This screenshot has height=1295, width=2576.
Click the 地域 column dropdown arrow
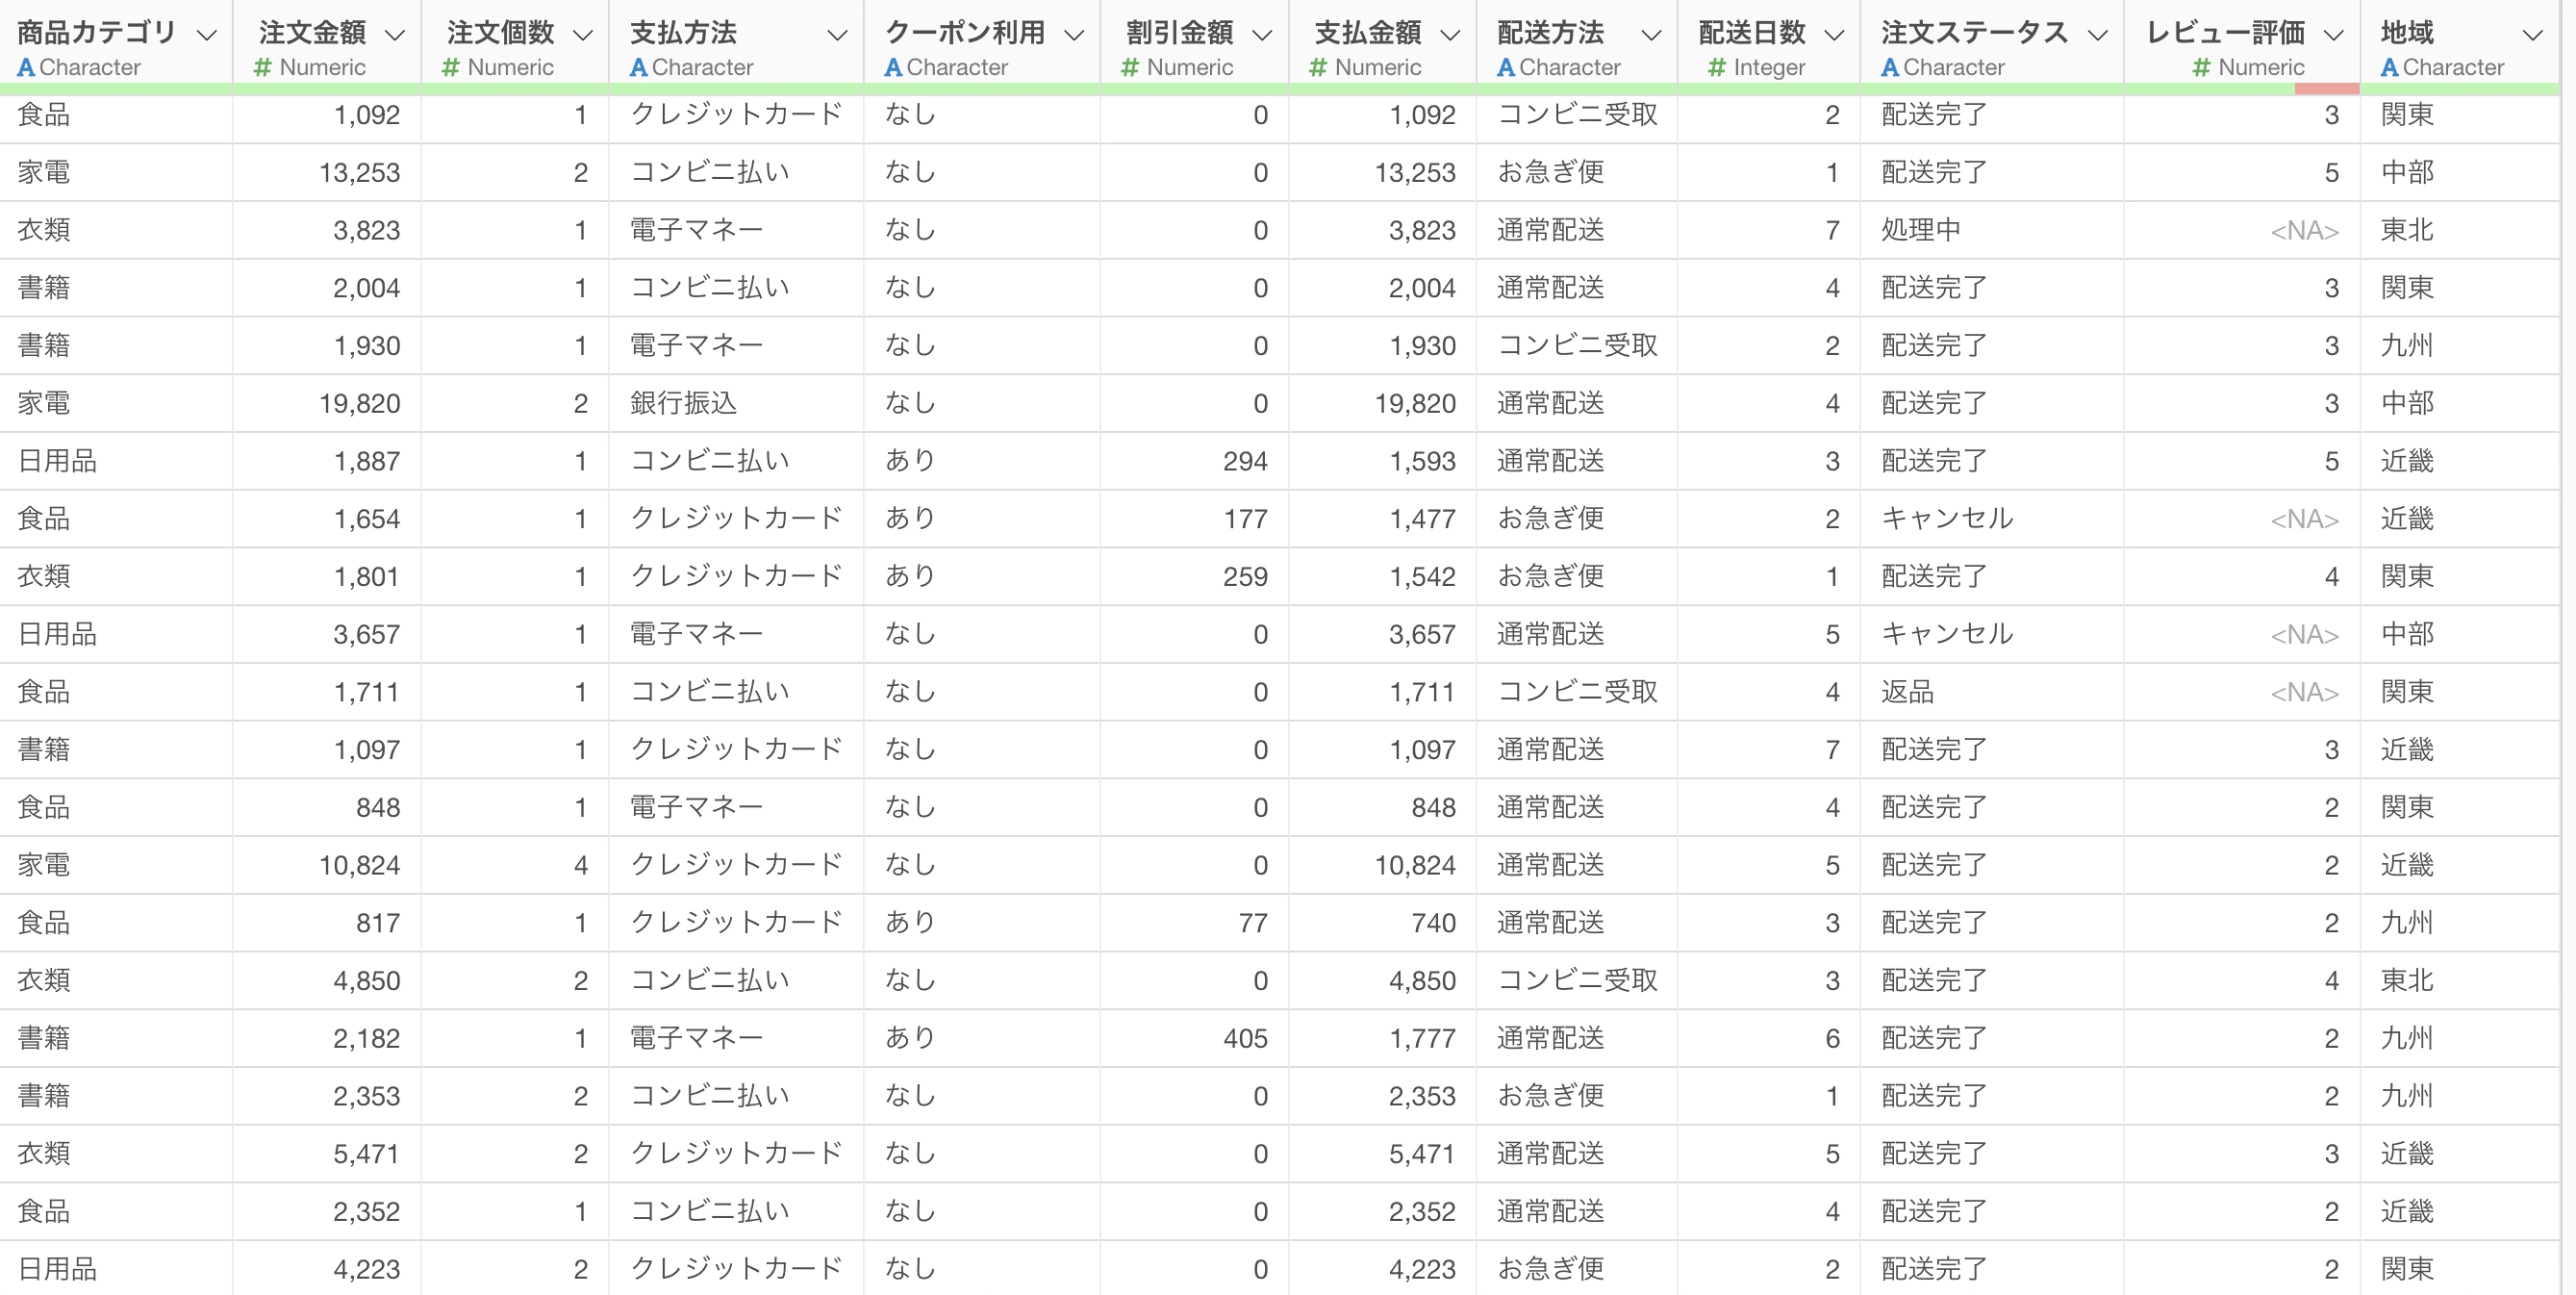[2533, 35]
